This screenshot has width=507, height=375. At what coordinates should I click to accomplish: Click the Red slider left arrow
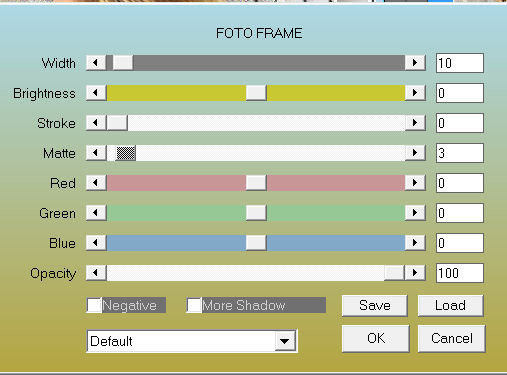[96, 183]
